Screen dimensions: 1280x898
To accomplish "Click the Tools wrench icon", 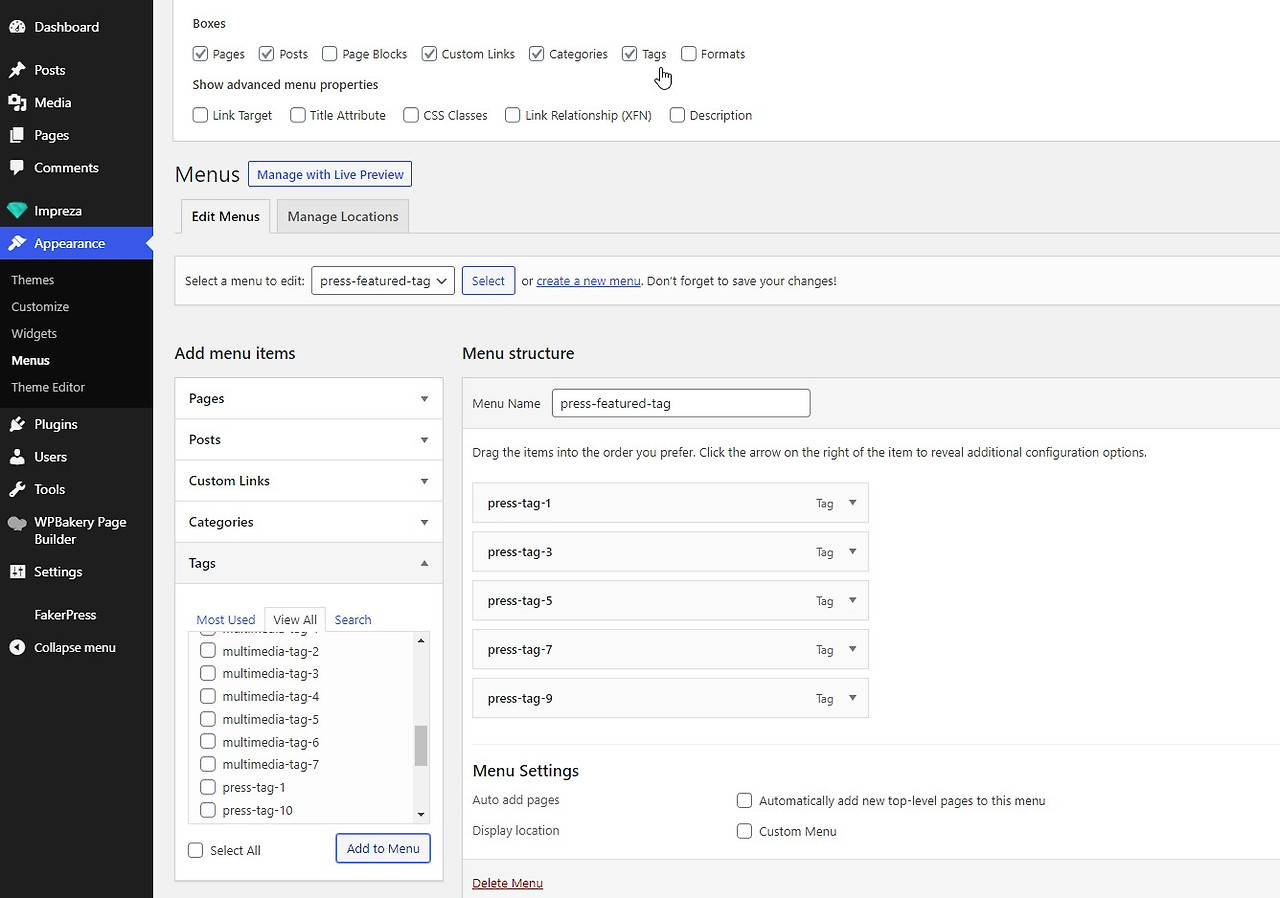I will coord(17,489).
